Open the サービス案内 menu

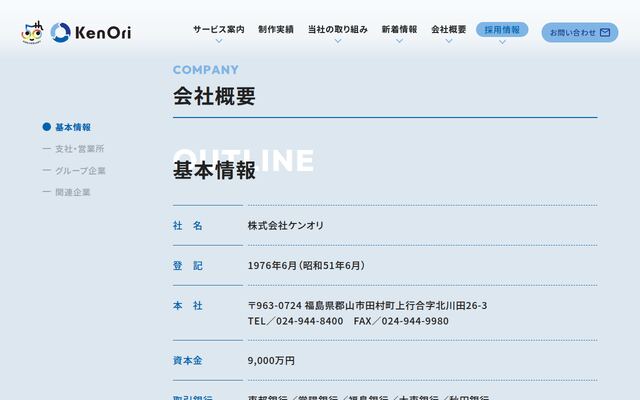(x=219, y=29)
